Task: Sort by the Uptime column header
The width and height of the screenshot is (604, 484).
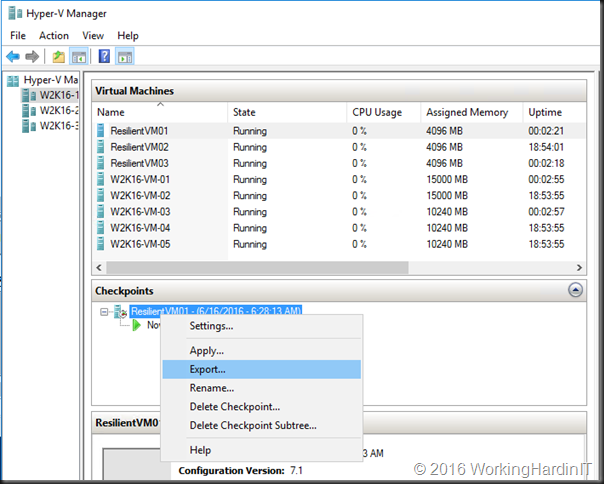Action: (555, 112)
